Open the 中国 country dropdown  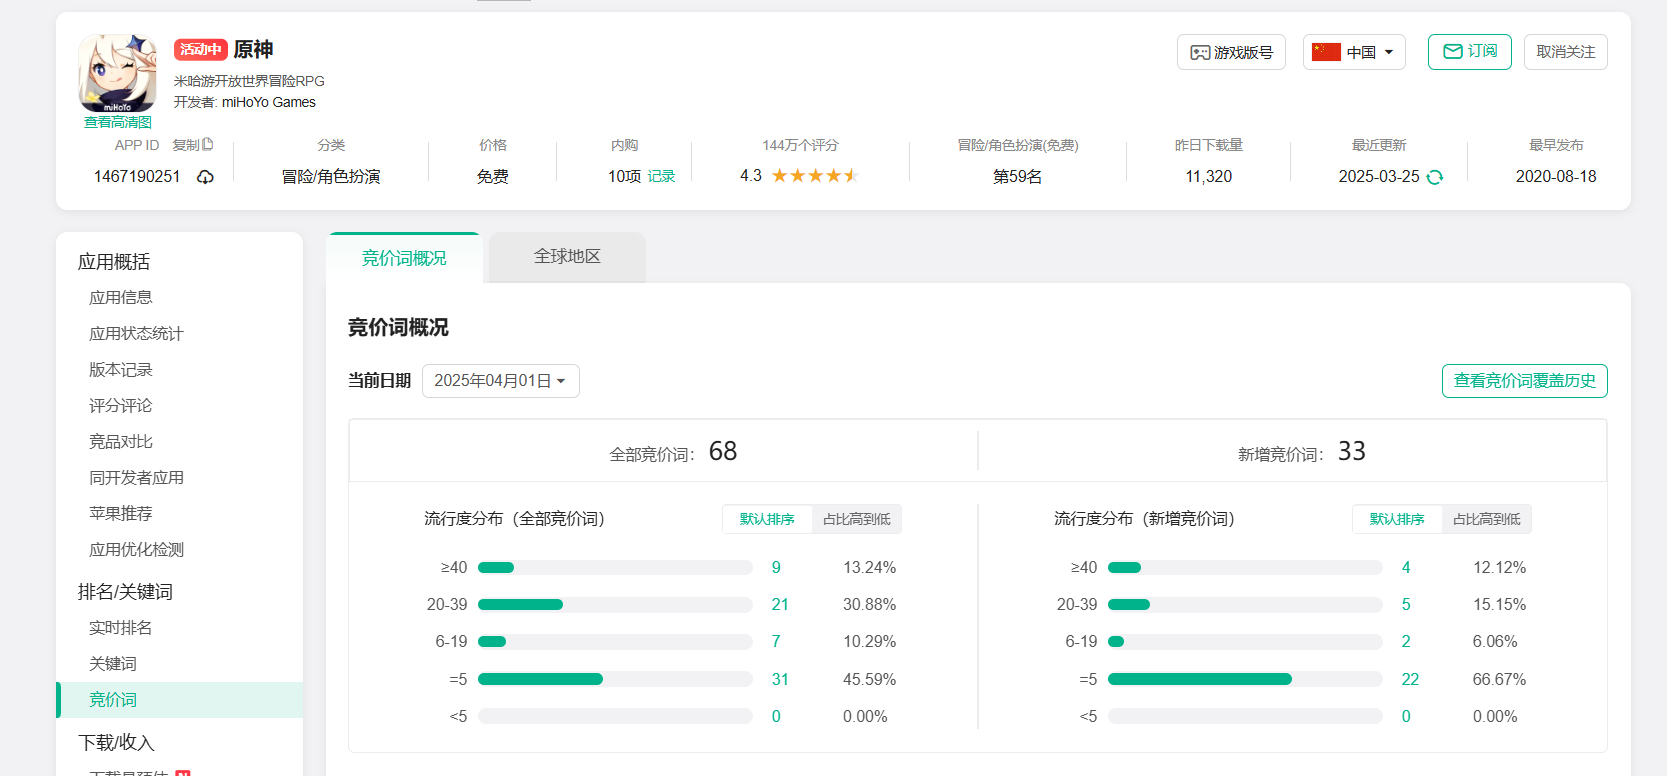click(1354, 52)
